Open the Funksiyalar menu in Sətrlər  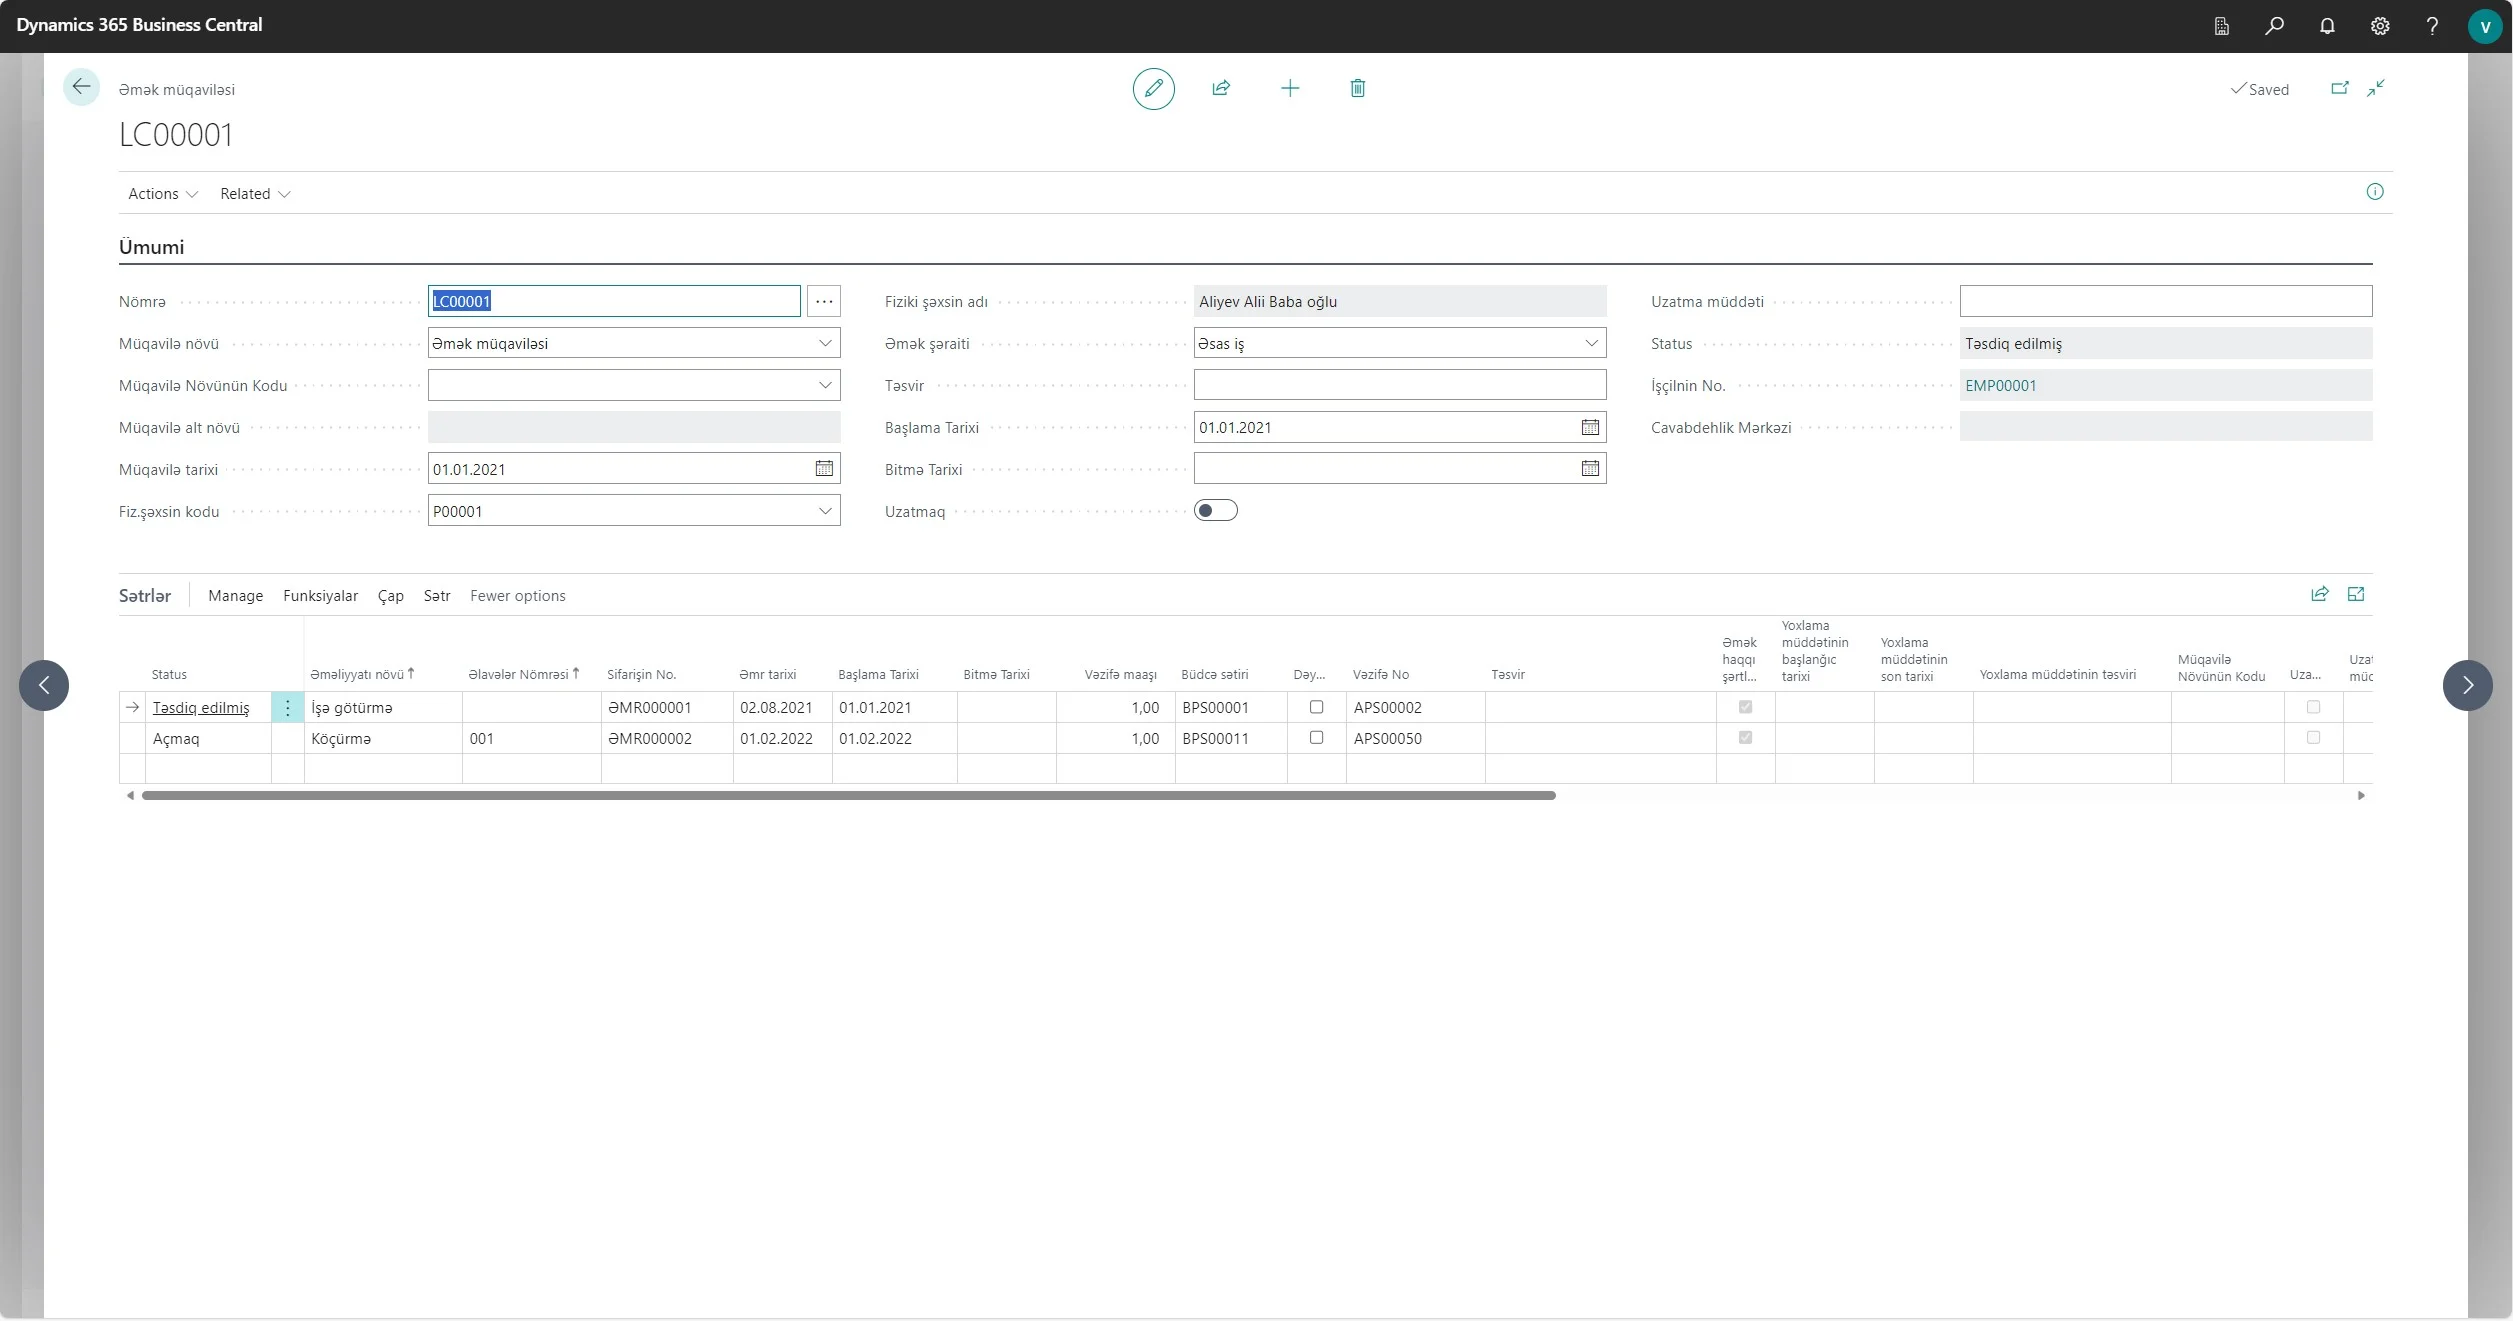pos(320,596)
